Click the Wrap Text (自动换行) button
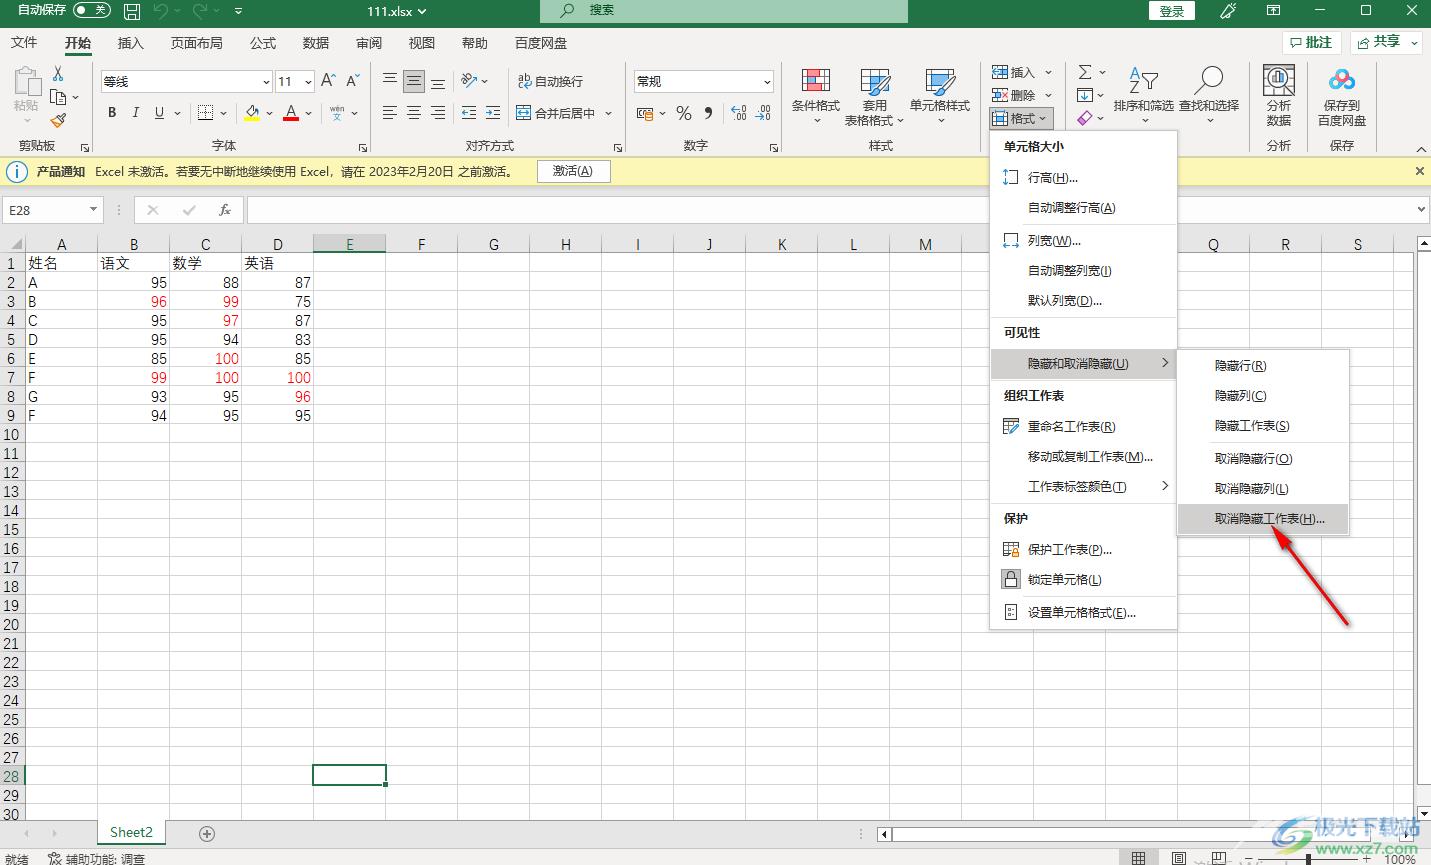The height and width of the screenshot is (865, 1431). 550,81
